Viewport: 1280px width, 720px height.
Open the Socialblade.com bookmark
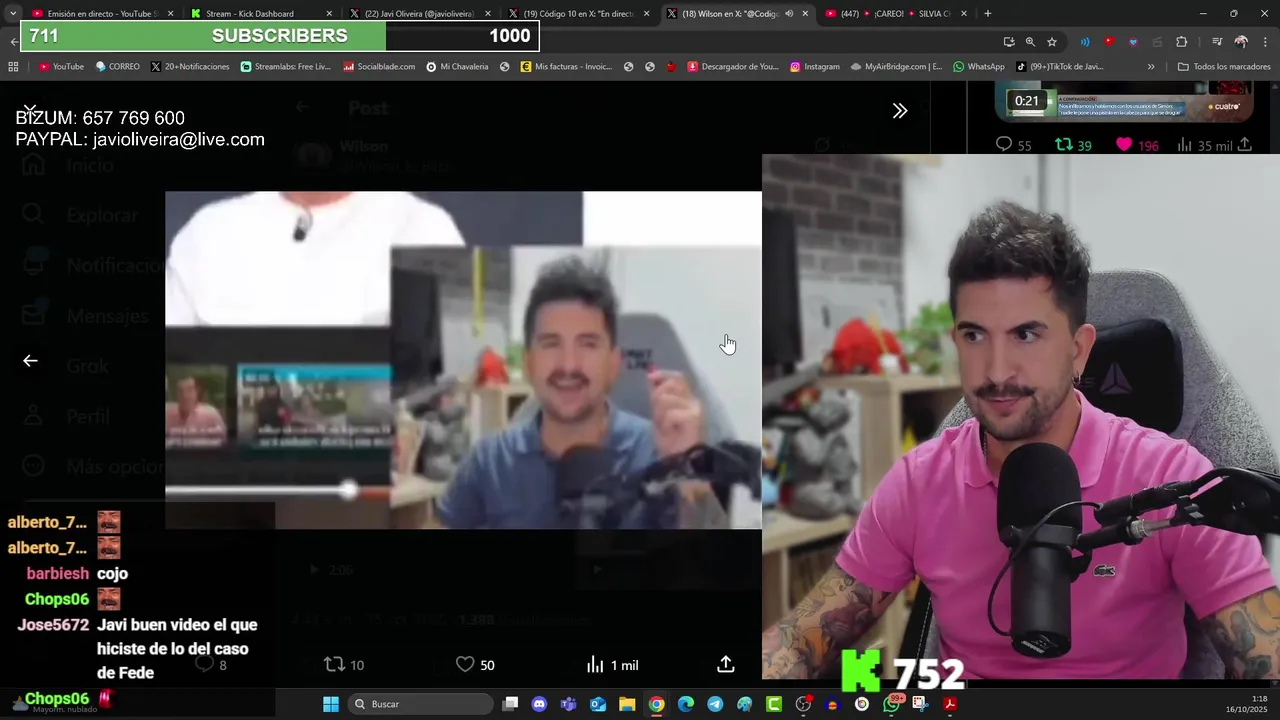pyautogui.click(x=379, y=67)
